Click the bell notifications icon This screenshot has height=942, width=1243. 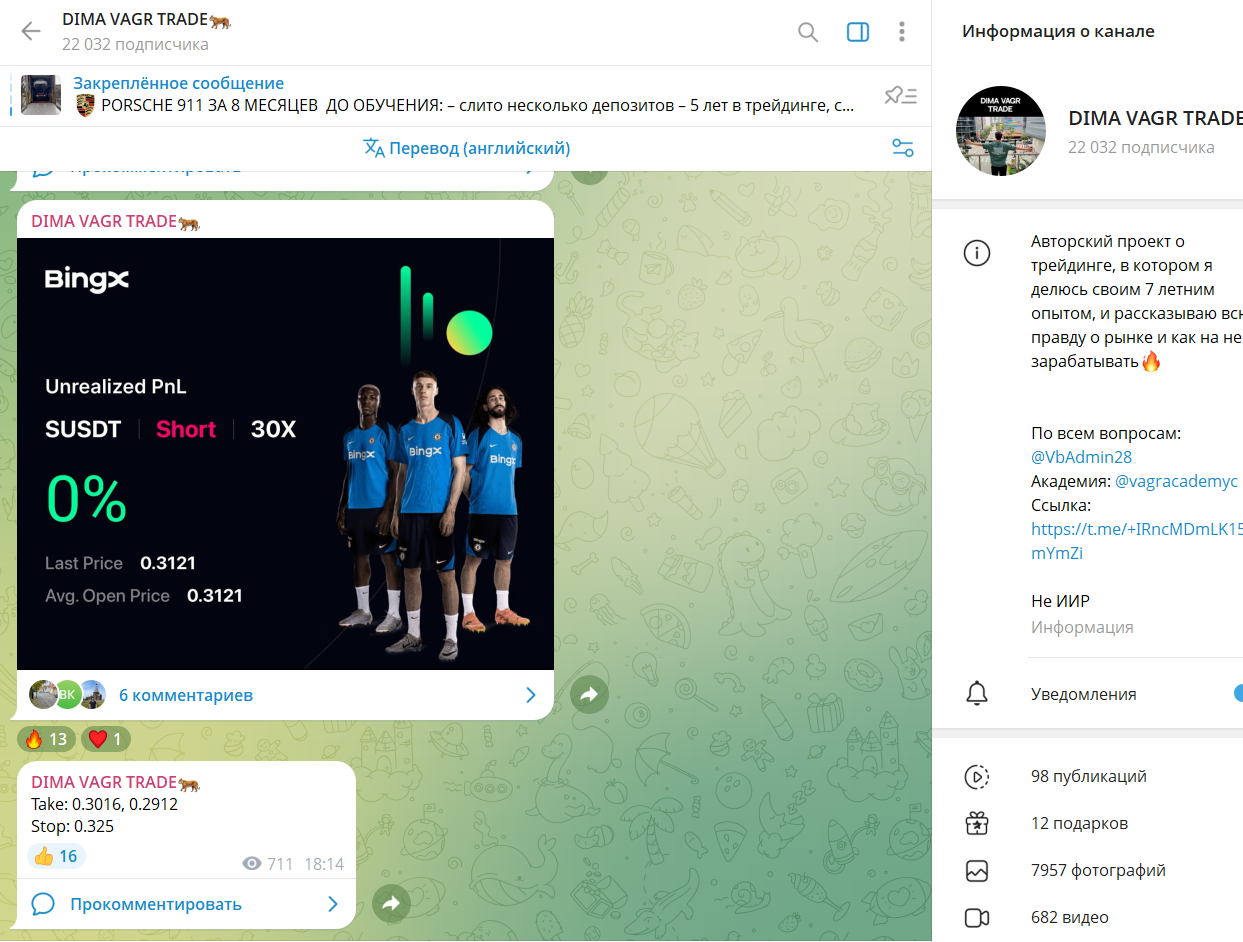pos(977,693)
